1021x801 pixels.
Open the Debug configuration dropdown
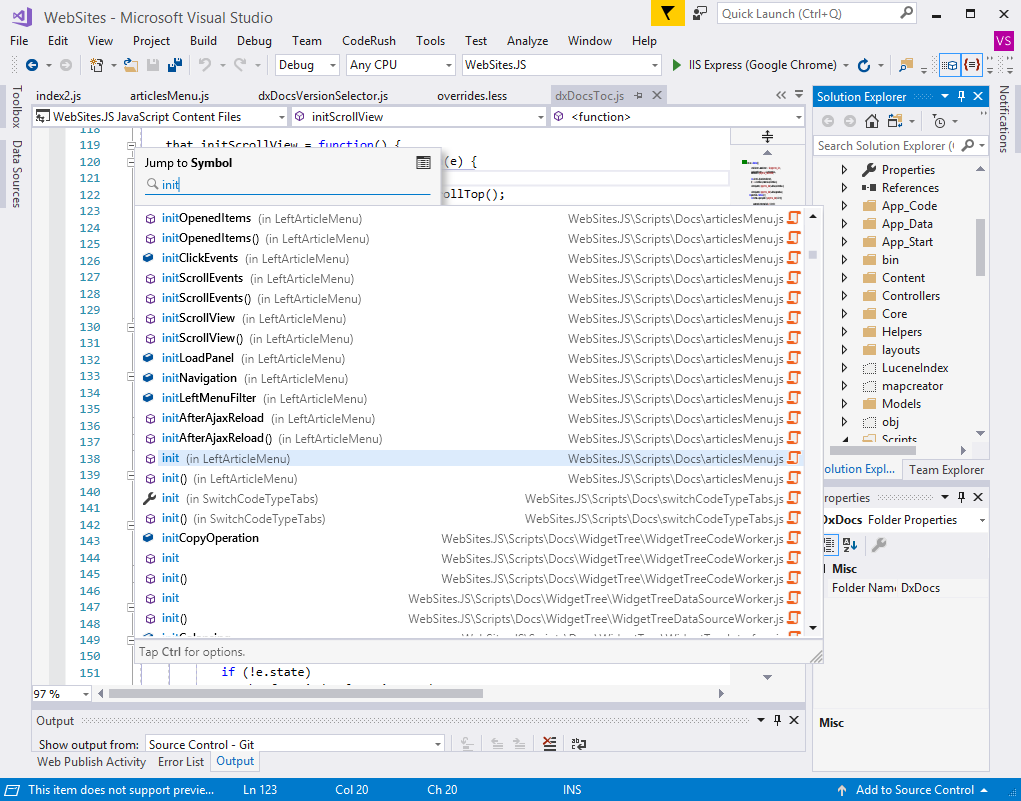(x=332, y=64)
